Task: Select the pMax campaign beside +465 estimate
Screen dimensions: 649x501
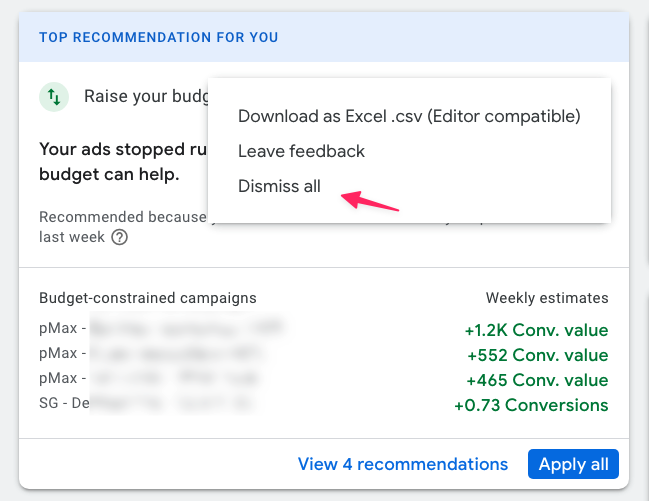Action: pyautogui.click(x=149, y=378)
